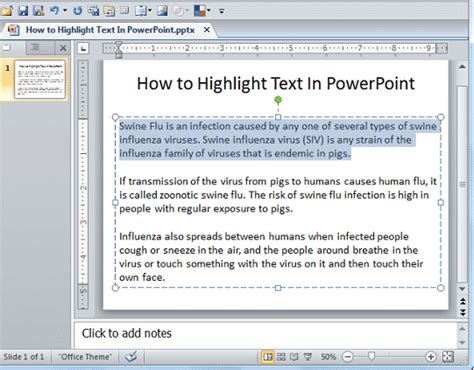Image resolution: width=474 pixels, height=370 pixels.
Task: Click the Paste clipboard icon
Action: tap(141, 11)
